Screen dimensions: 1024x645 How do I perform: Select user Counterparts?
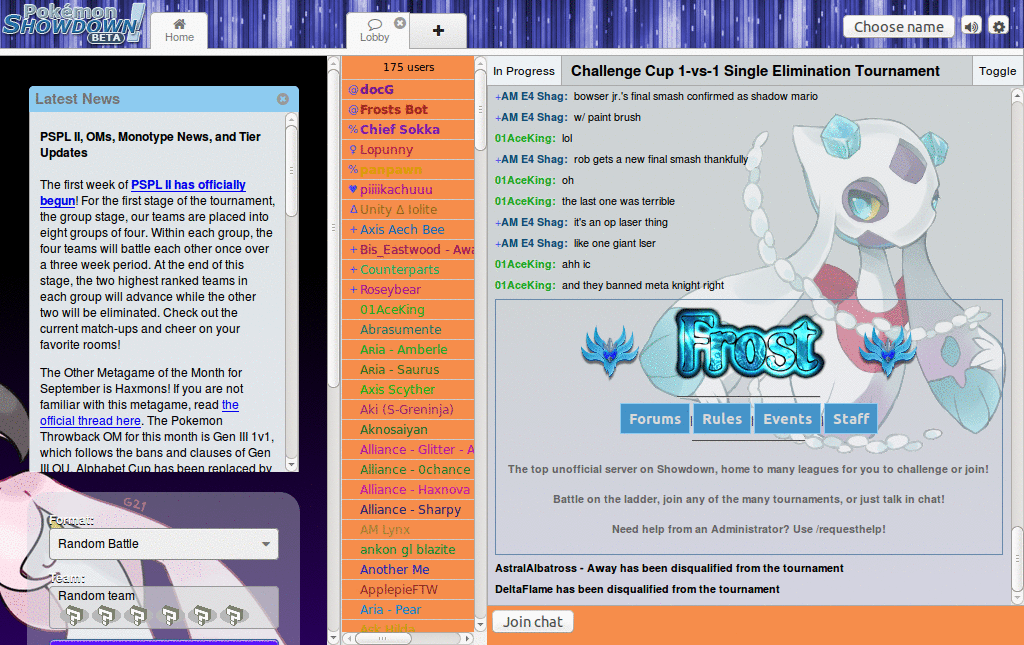[408, 270]
